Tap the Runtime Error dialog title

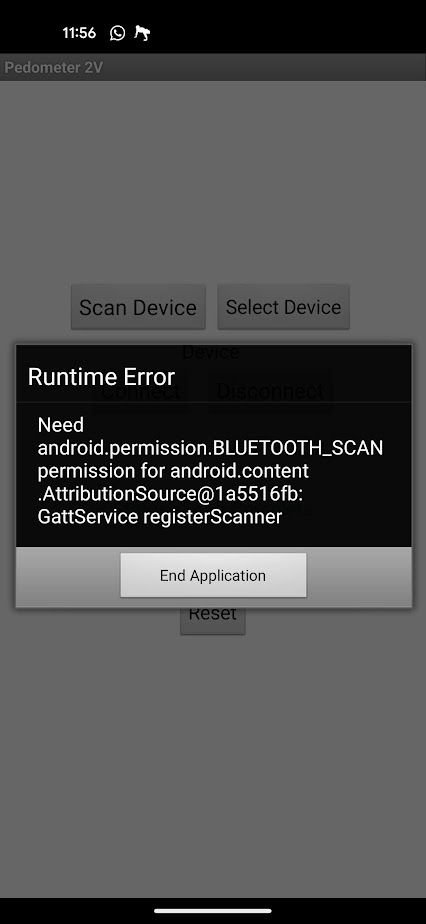[101, 377]
